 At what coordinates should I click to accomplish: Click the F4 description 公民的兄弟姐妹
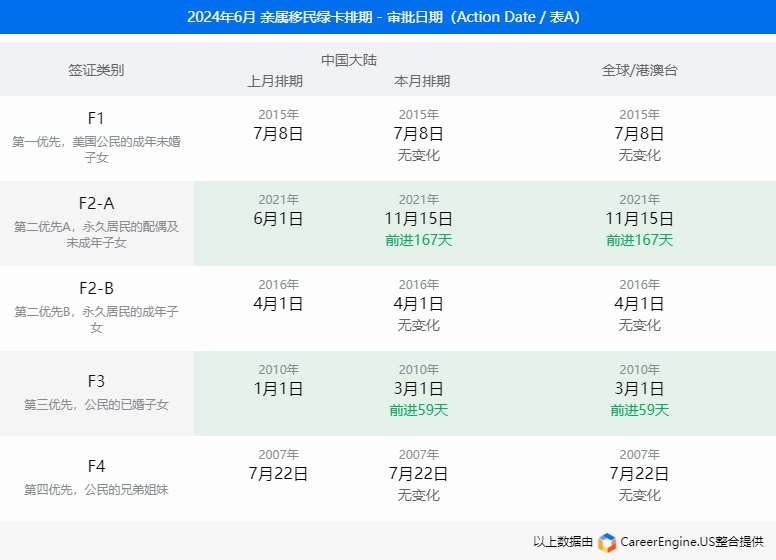click(97, 490)
